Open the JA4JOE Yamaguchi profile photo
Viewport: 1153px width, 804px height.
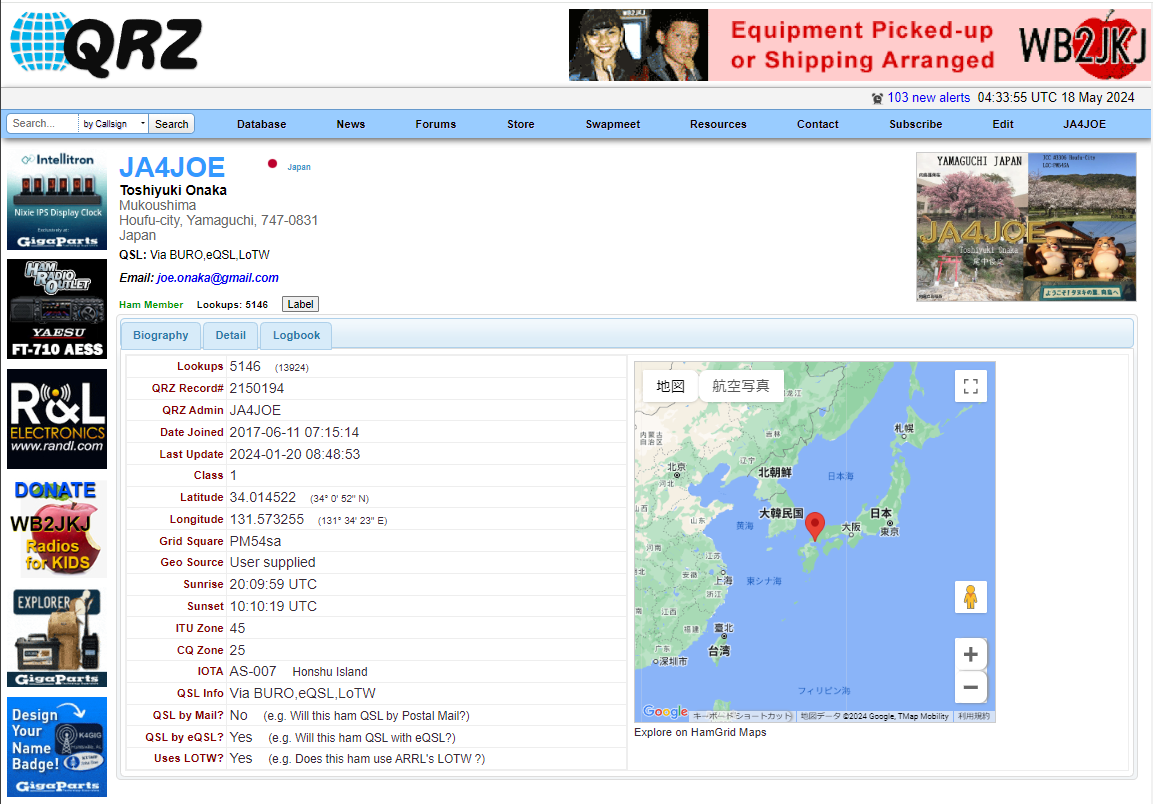[1026, 227]
